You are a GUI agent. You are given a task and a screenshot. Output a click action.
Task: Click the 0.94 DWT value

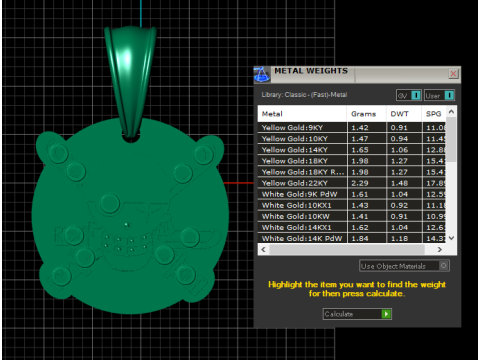coord(399,139)
